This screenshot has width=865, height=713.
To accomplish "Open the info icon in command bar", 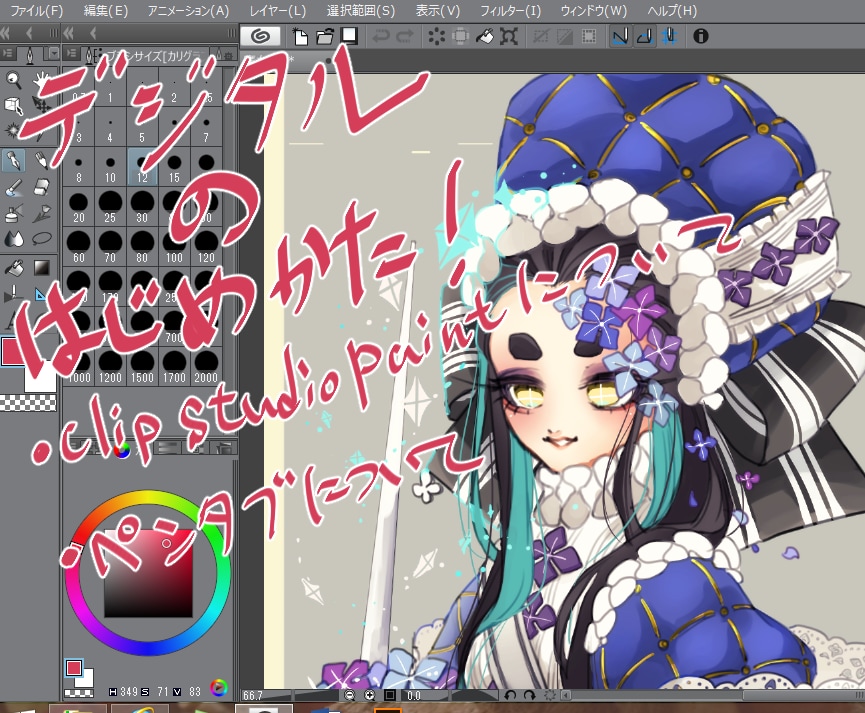I will [701, 36].
